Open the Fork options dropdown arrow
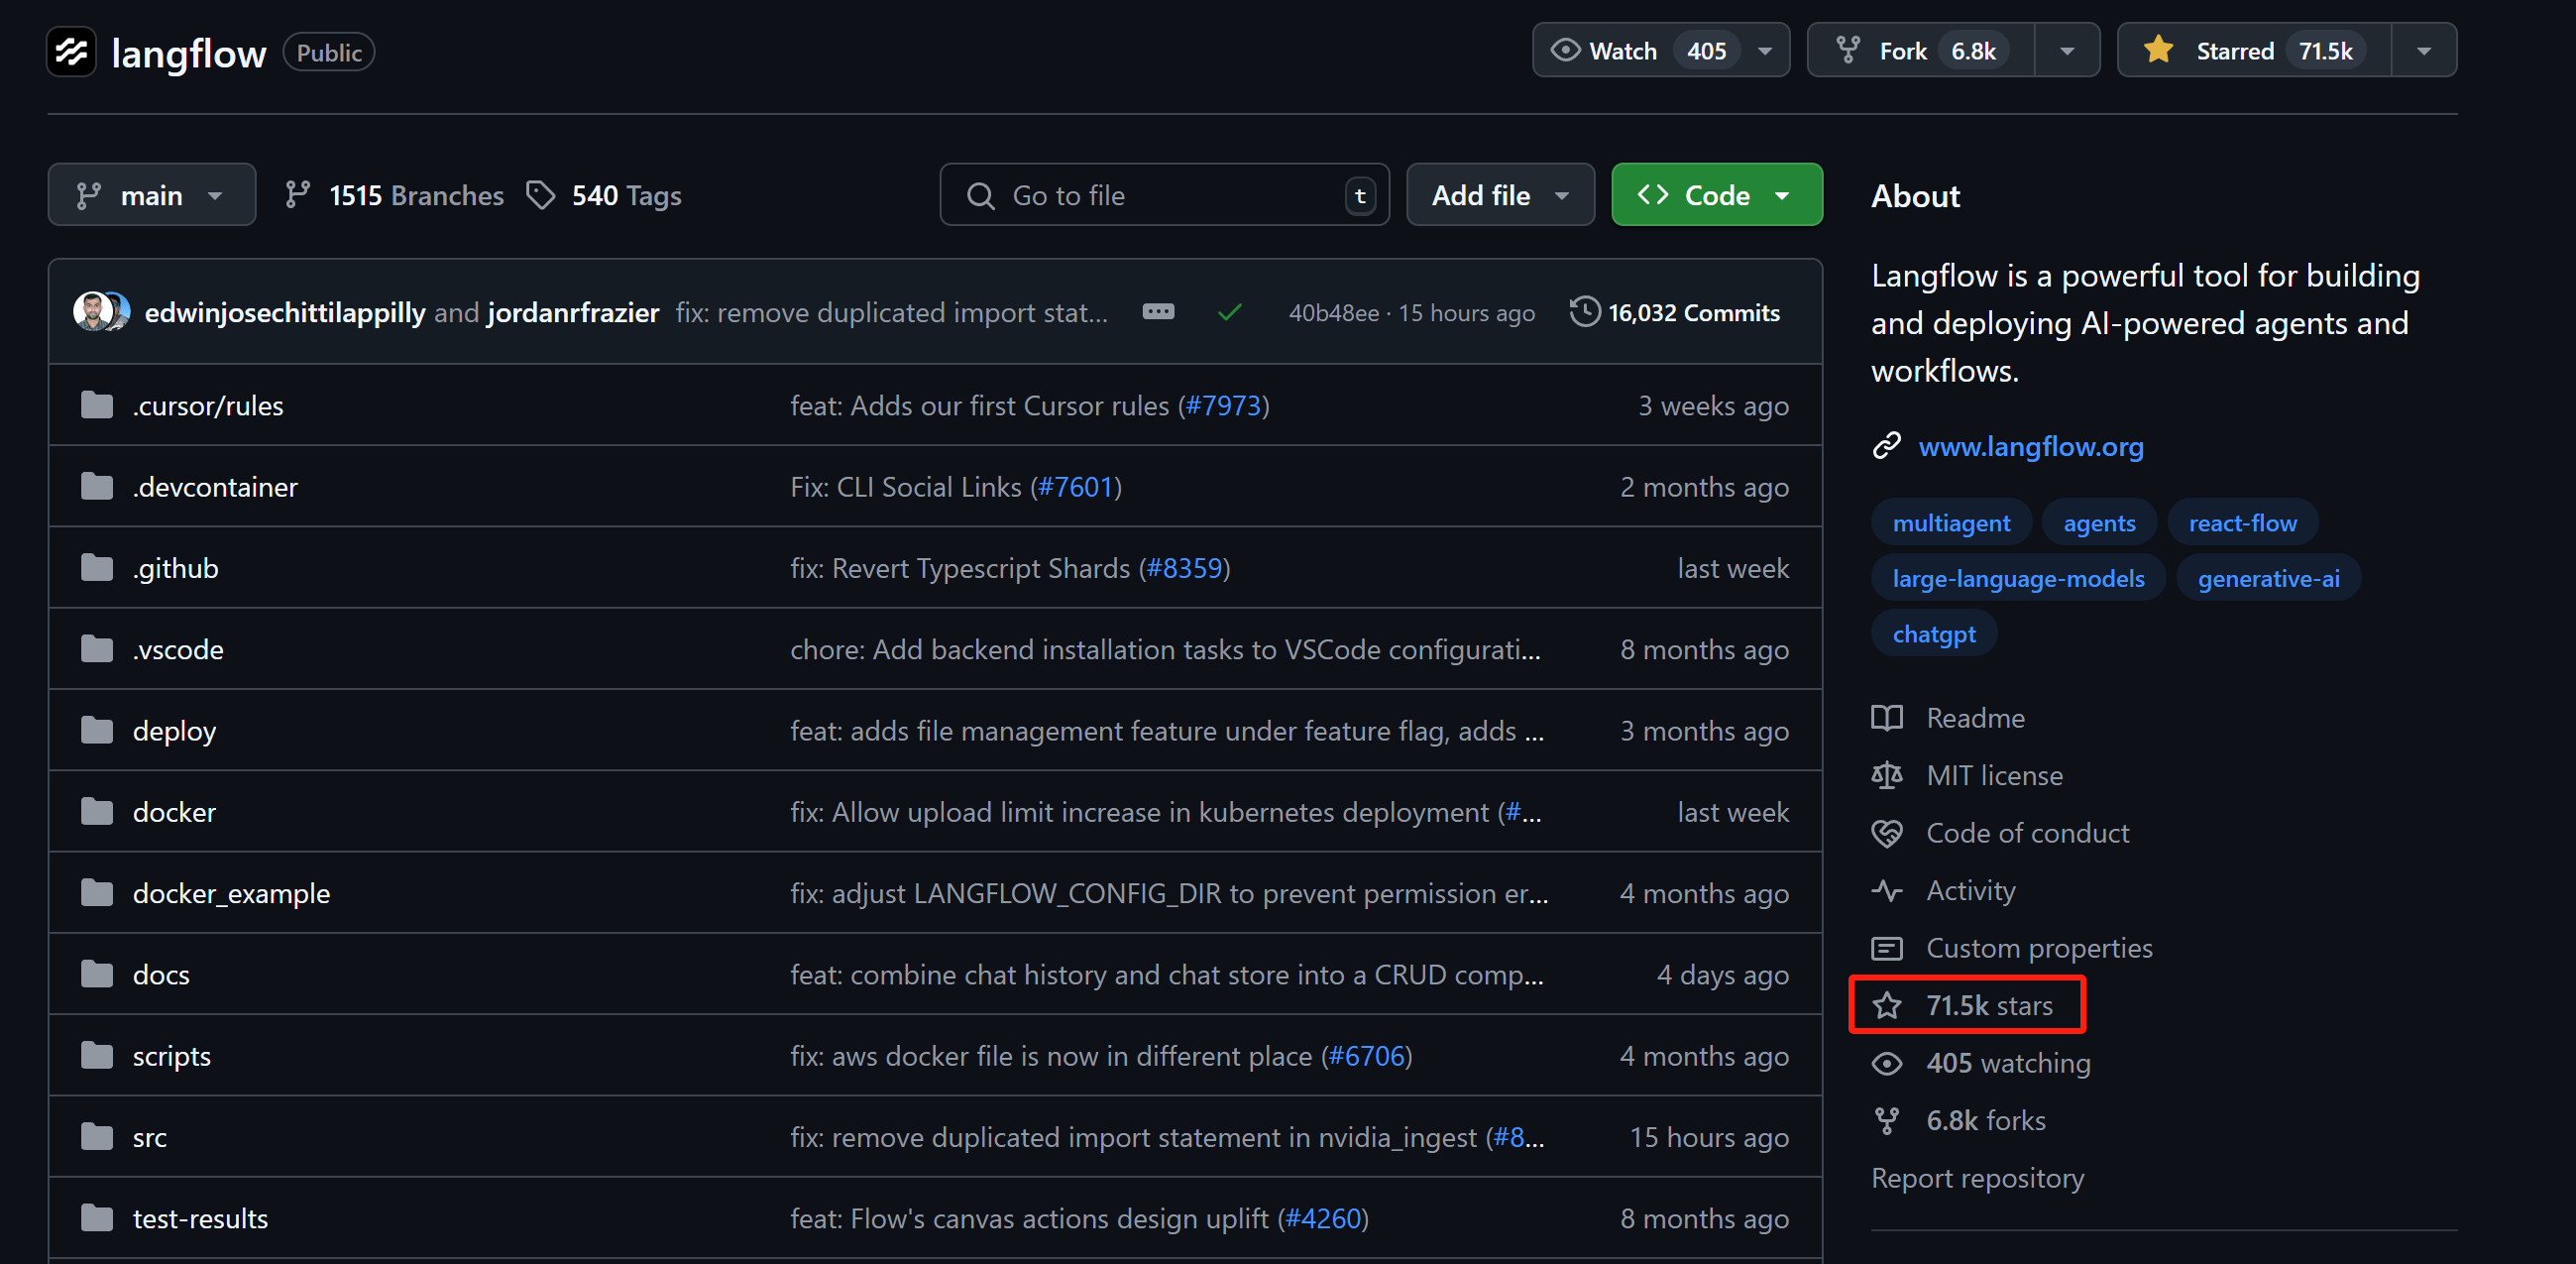Image resolution: width=2576 pixels, height=1264 pixels. click(2067, 50)
